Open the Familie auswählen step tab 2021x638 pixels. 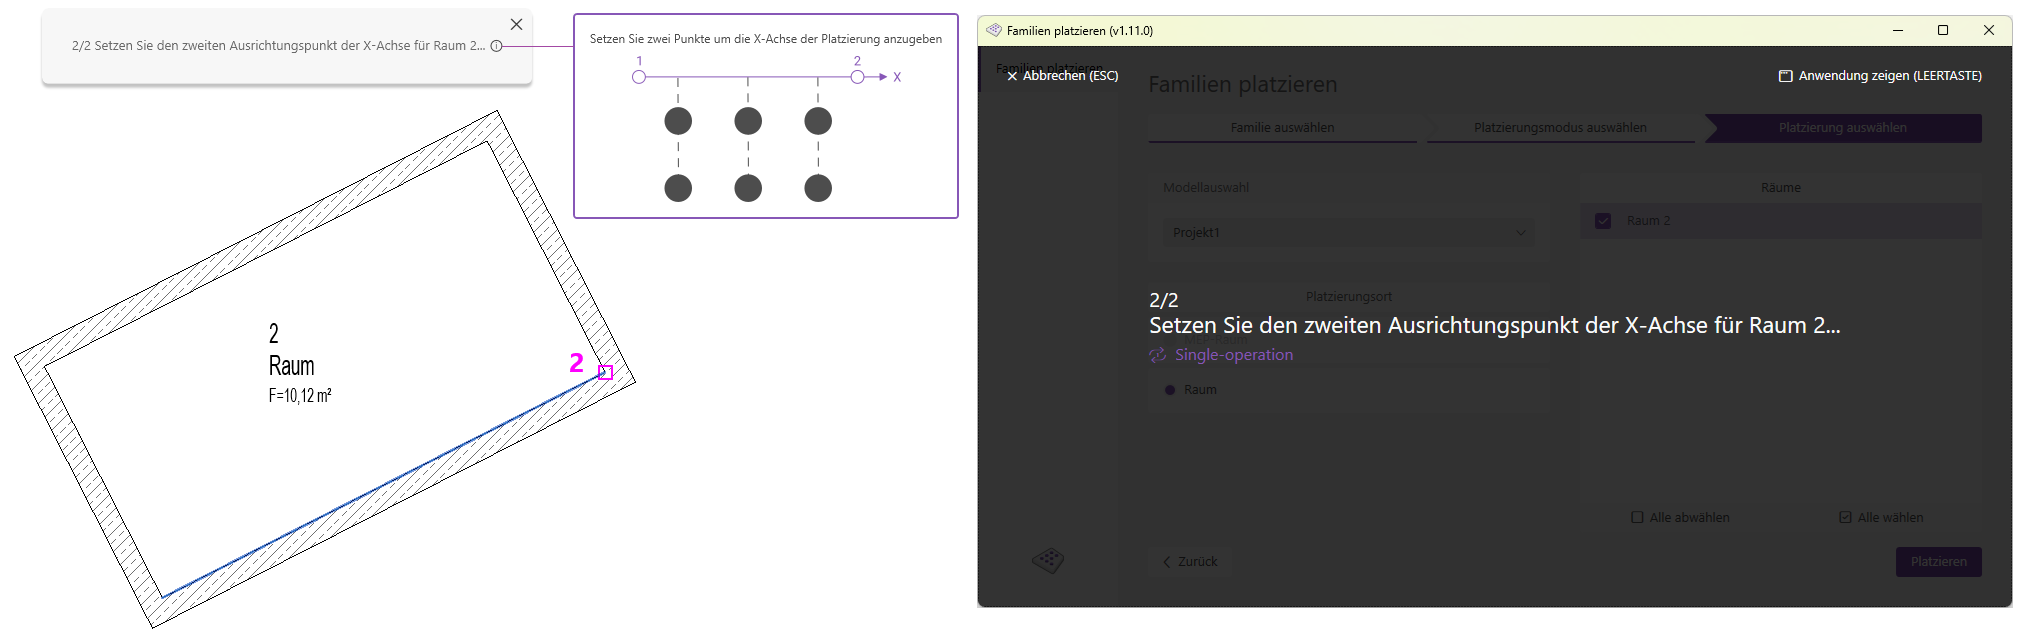pyautogui.click(x=1282, y=128)
